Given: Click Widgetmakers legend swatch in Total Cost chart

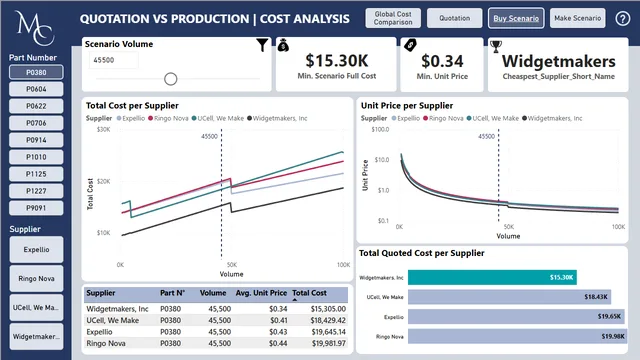Looking at the screenshot, I should tap(249, 118).
